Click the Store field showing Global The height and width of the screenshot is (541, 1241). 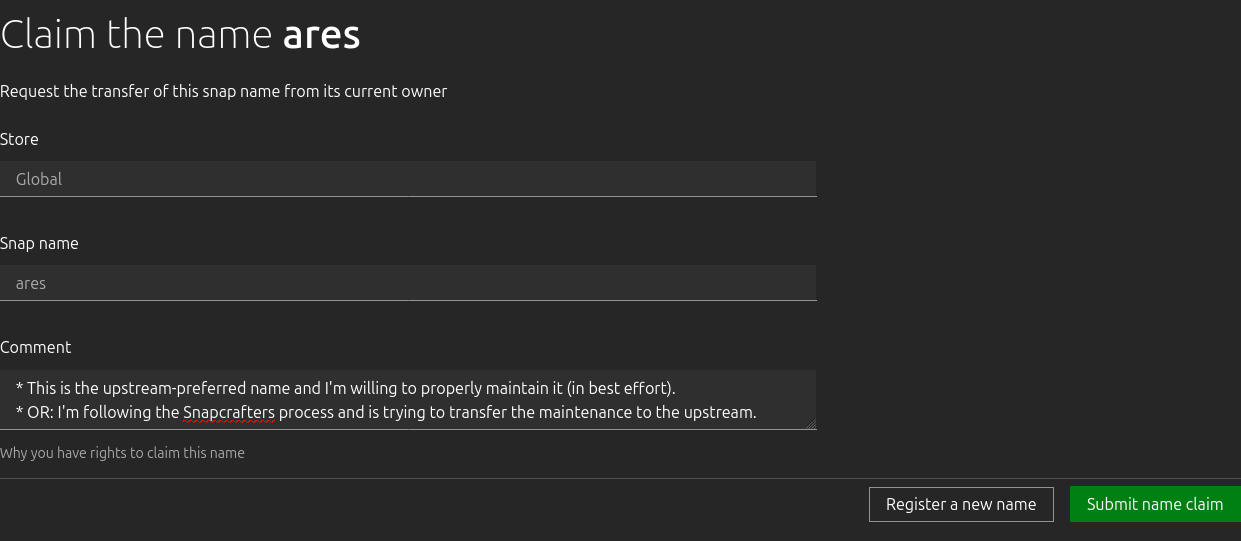[408, 179]
